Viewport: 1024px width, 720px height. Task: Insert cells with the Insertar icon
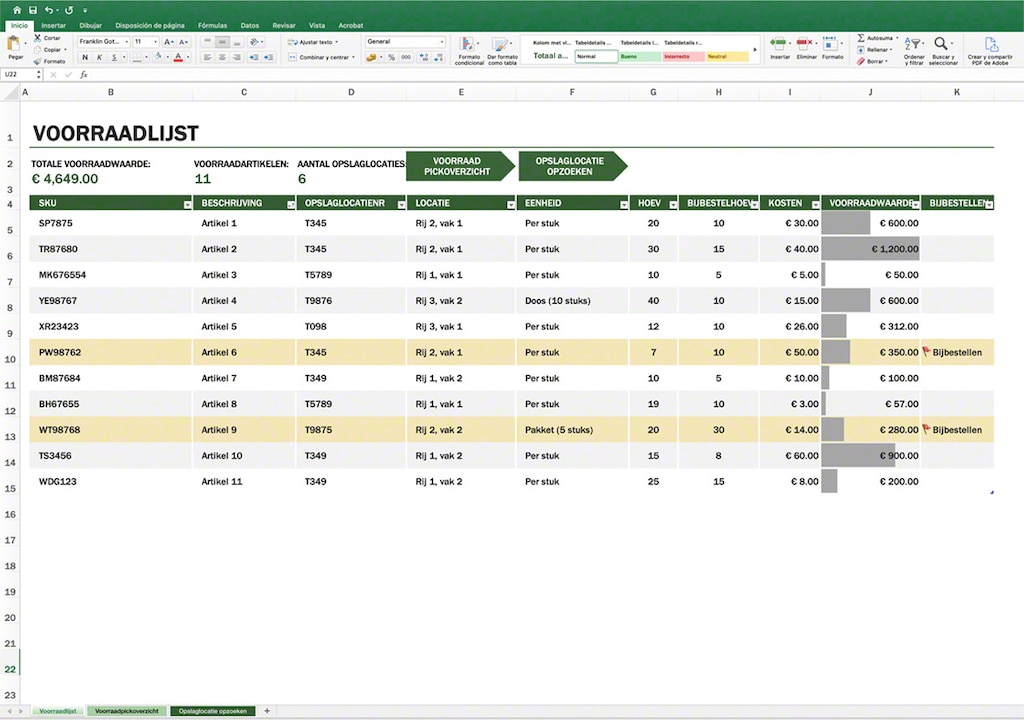779,44
